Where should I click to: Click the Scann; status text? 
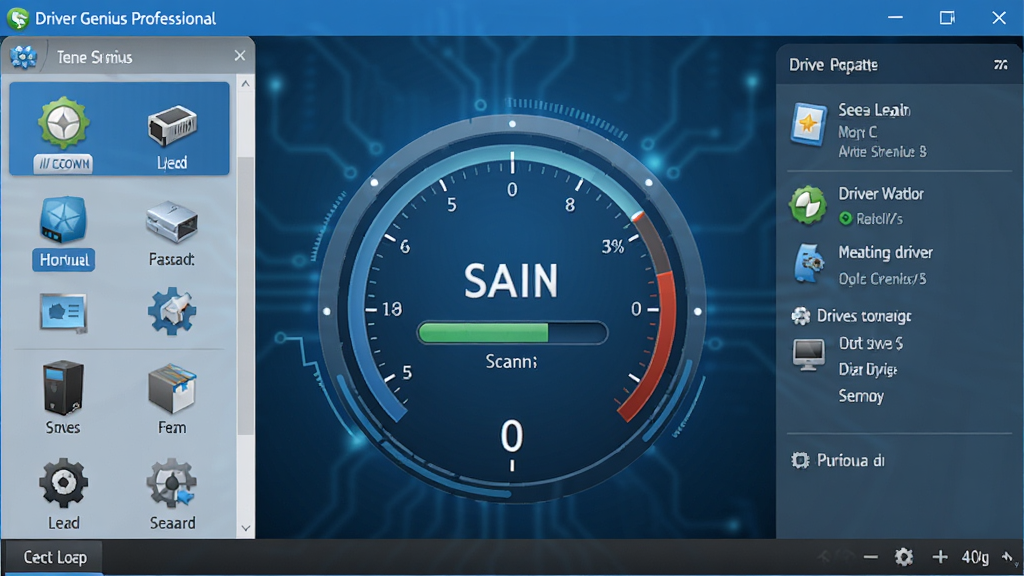tap(511, 361)
